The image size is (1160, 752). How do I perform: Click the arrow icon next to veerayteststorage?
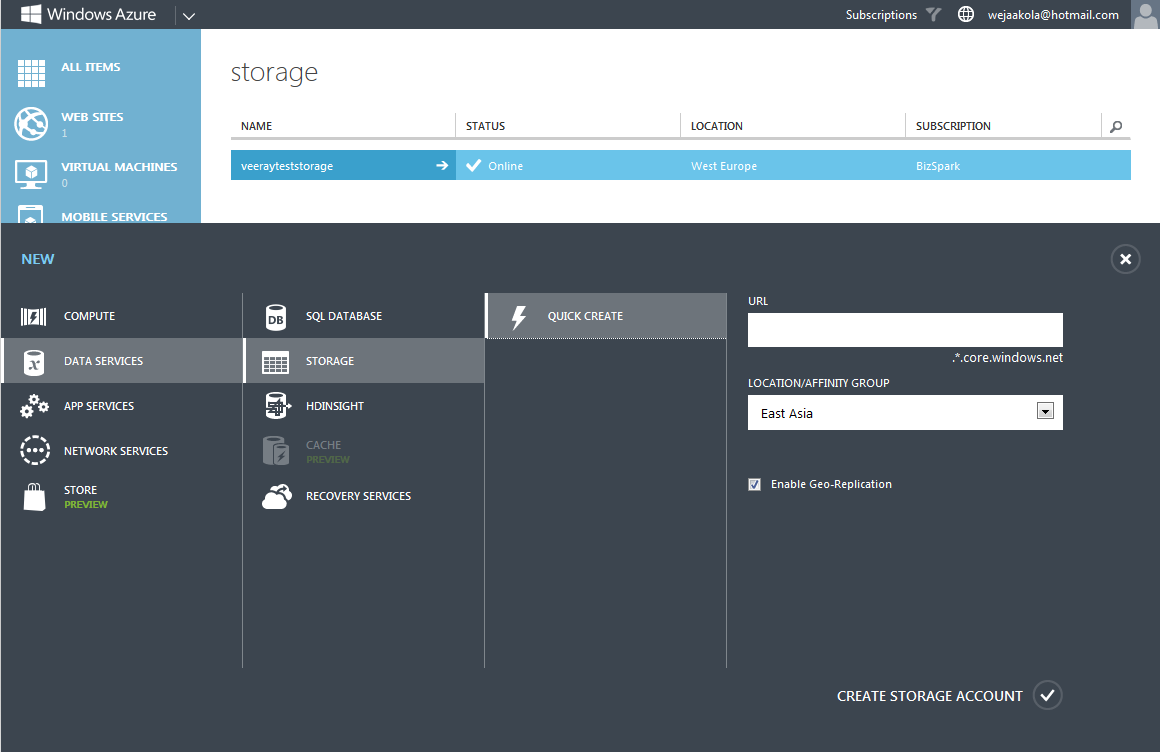click(442, 165)
